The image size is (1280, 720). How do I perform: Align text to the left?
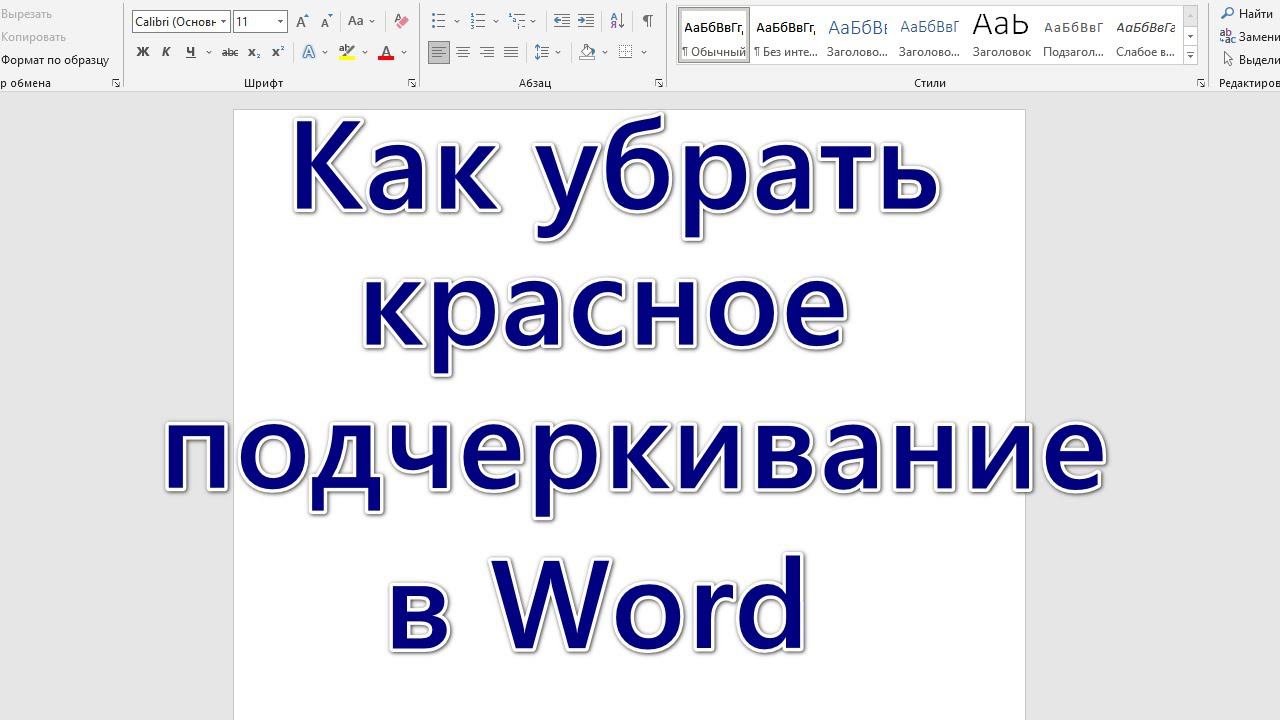point(439,52)
